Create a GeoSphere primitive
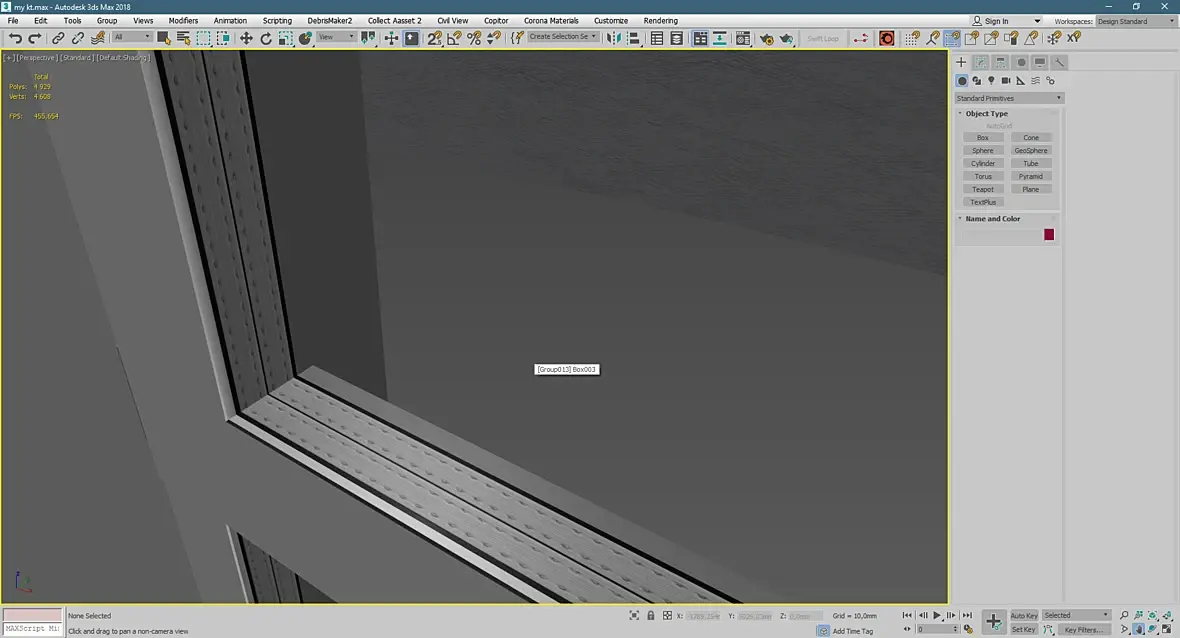Screen dimensions: 1180x638 [x=1031, y=150]
